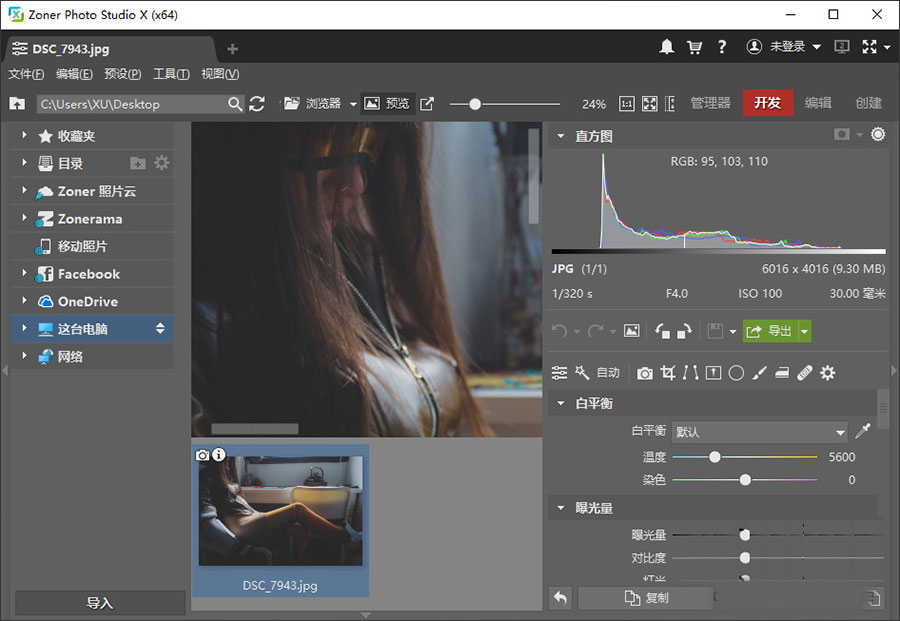Switch to the Develop 开发 module

coord(768,103)
